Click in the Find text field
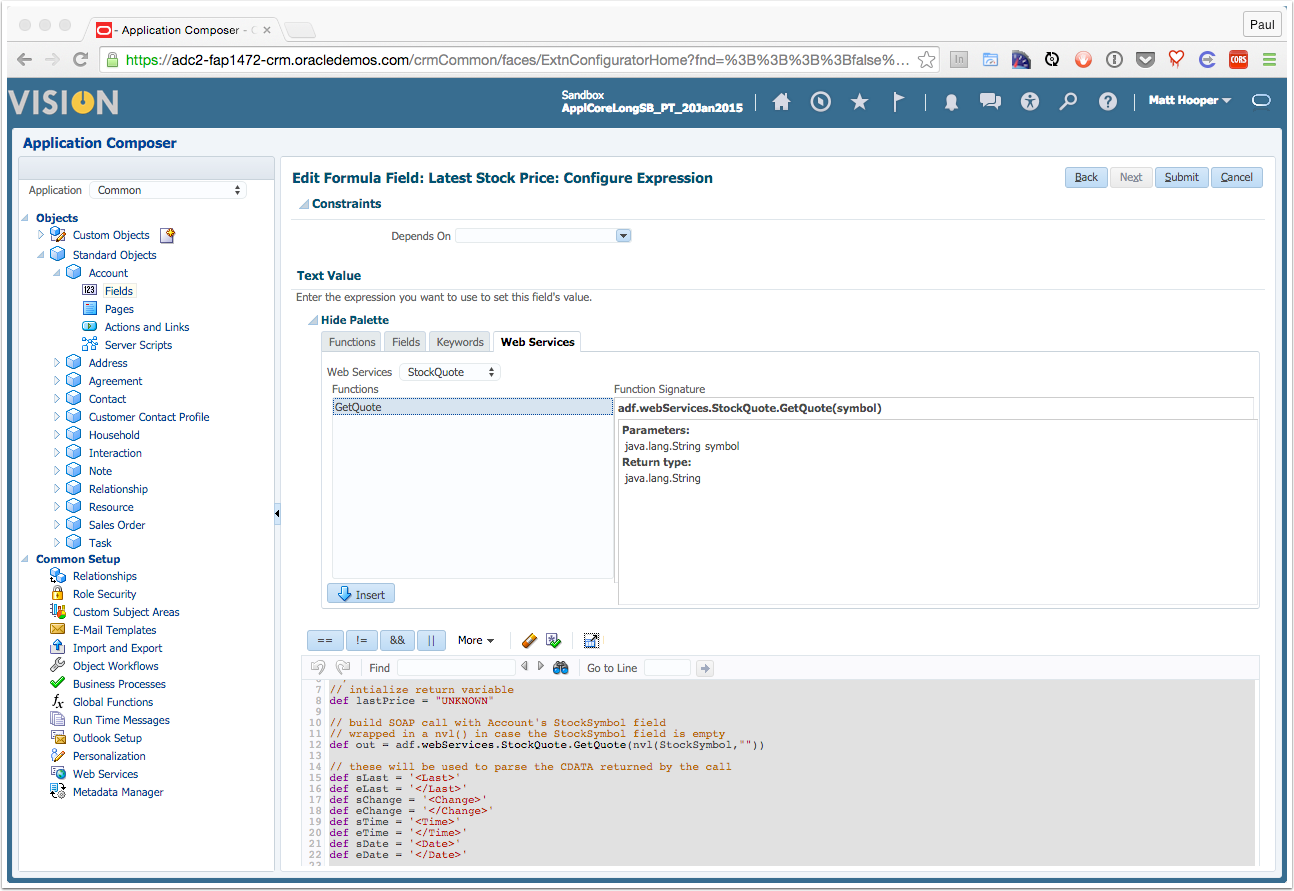 [456, 668]
